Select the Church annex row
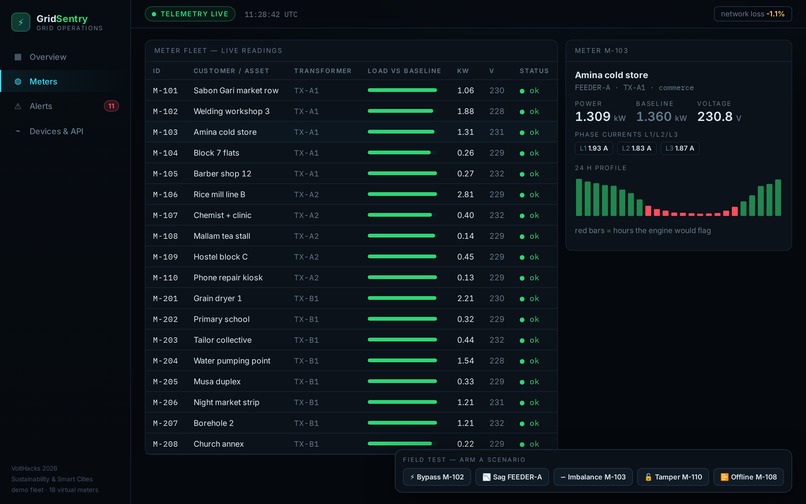 [x=351, y=444]
